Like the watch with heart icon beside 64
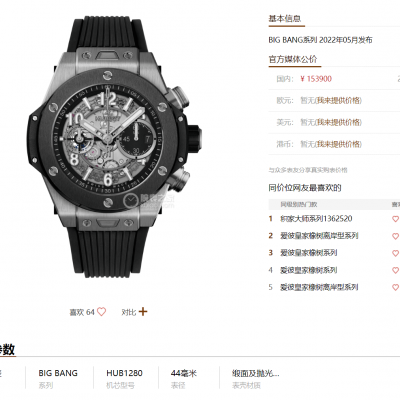The width and height of the screenshot is (400, 400). [x=101, y=312]
